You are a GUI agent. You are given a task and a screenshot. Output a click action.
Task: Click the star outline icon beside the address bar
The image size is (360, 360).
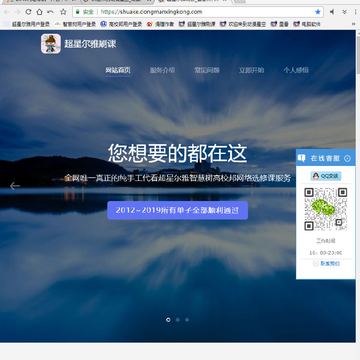[x=63, y=12]
